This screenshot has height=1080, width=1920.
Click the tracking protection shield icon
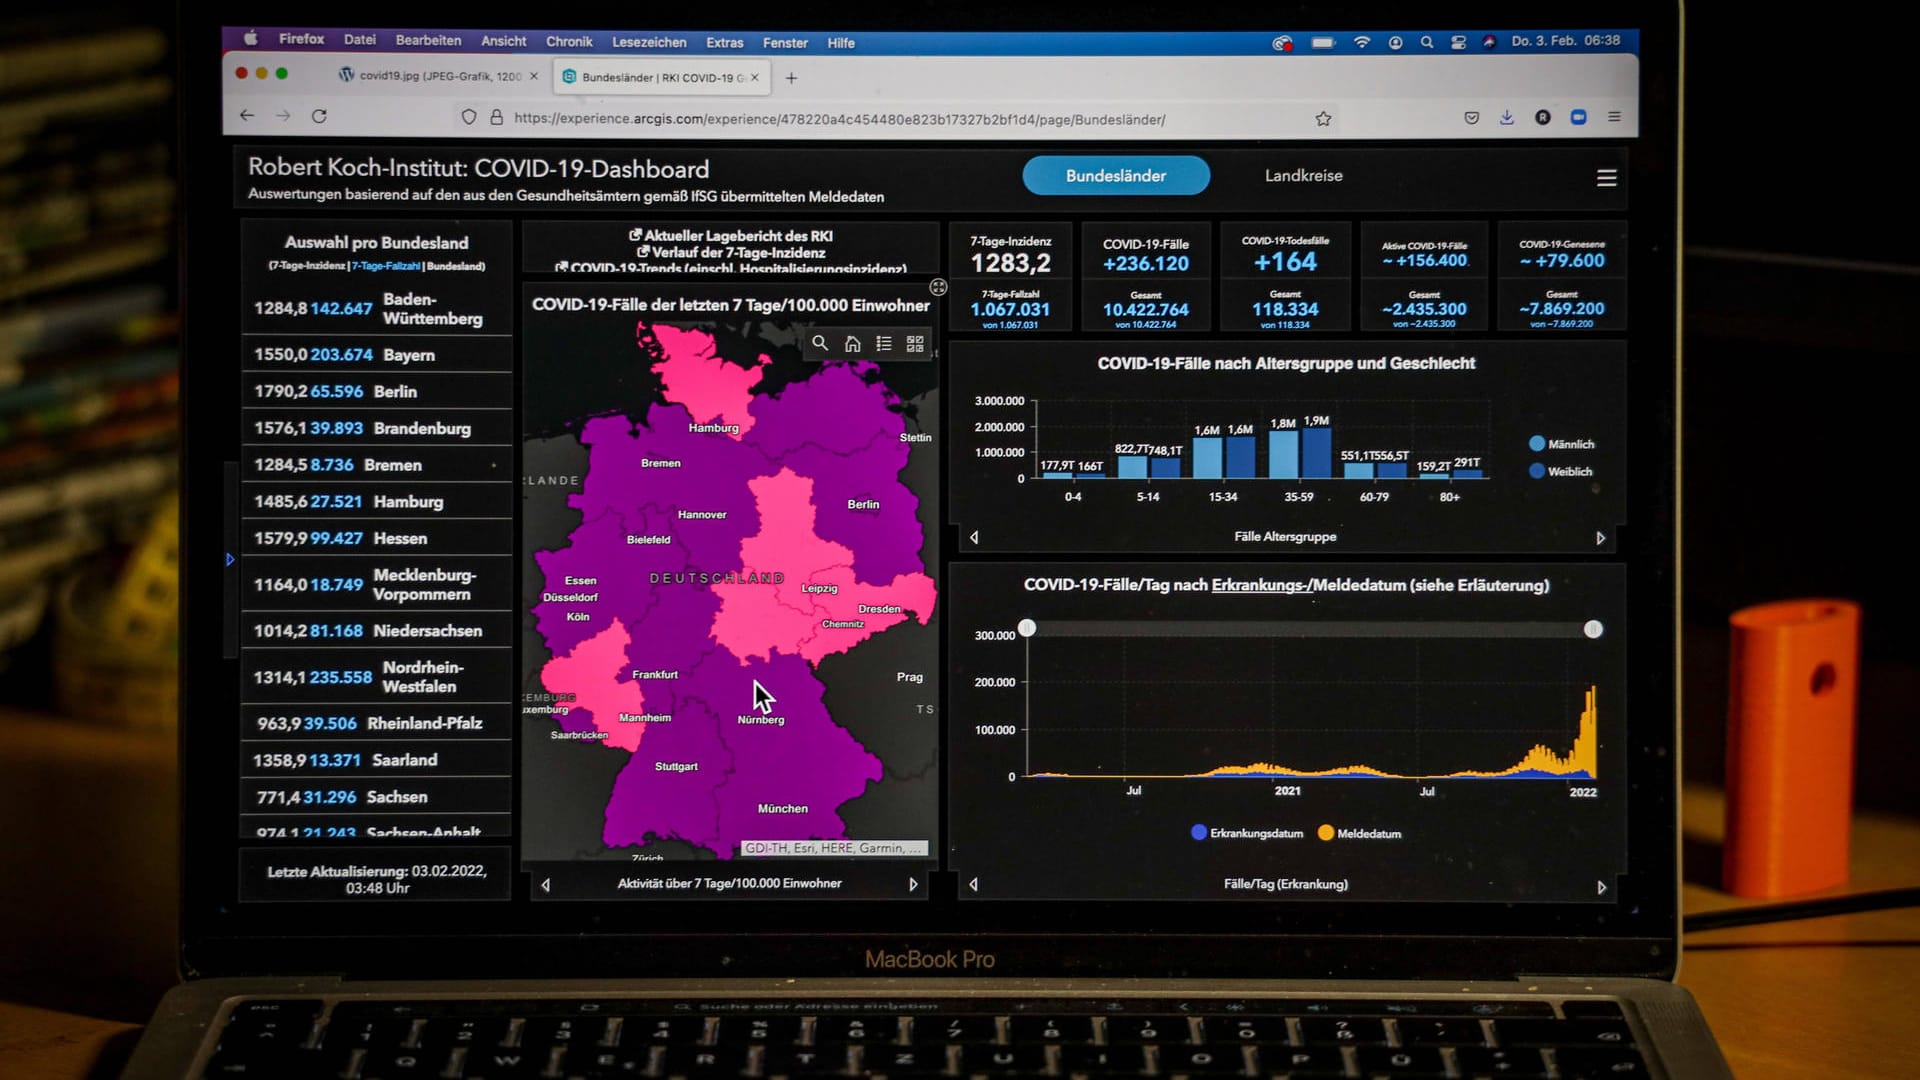coord(468,117)
